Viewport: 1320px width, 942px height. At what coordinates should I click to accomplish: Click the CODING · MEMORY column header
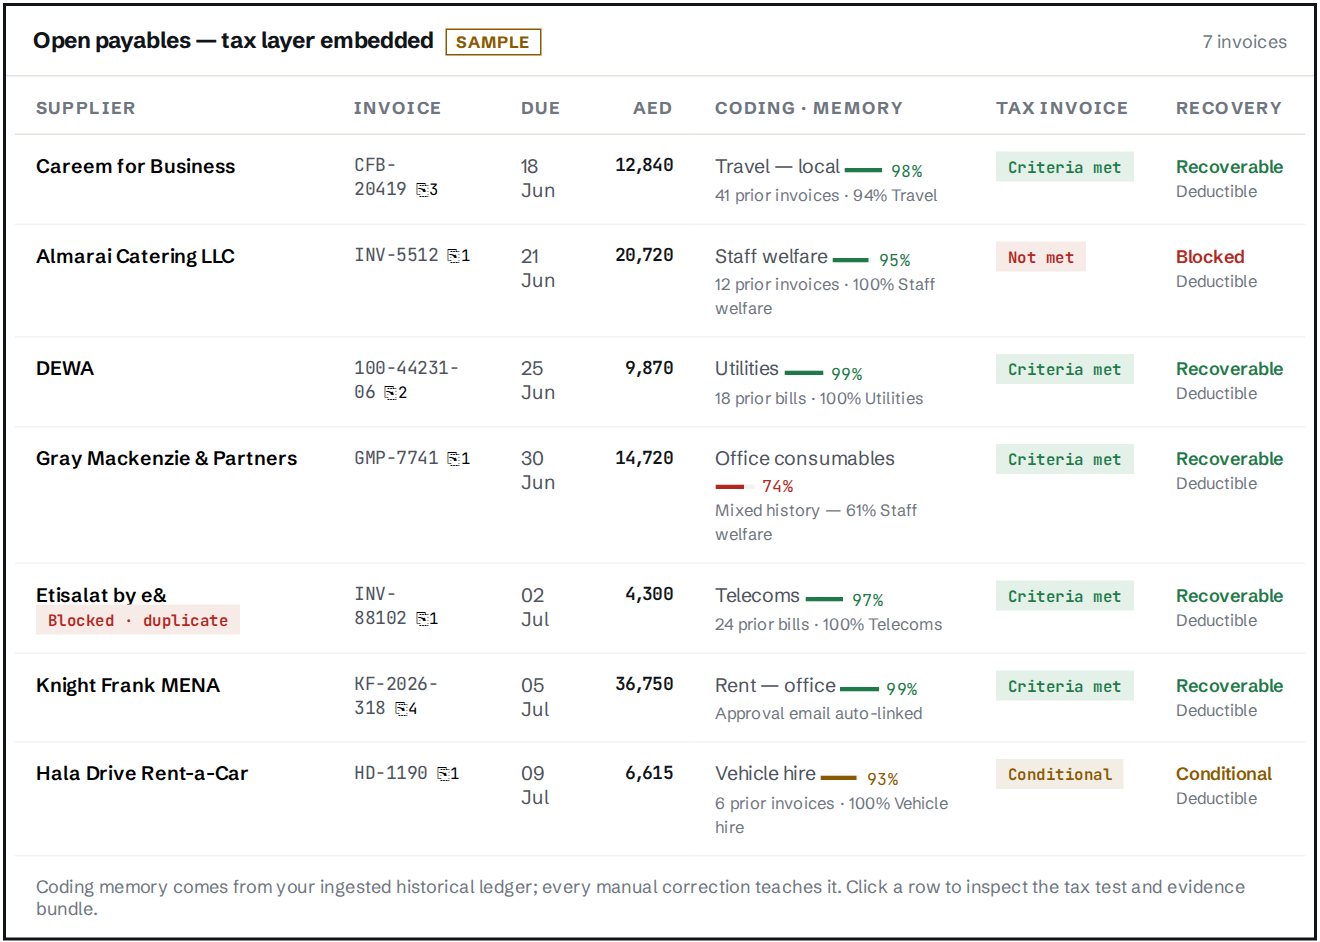coord(808,108)
